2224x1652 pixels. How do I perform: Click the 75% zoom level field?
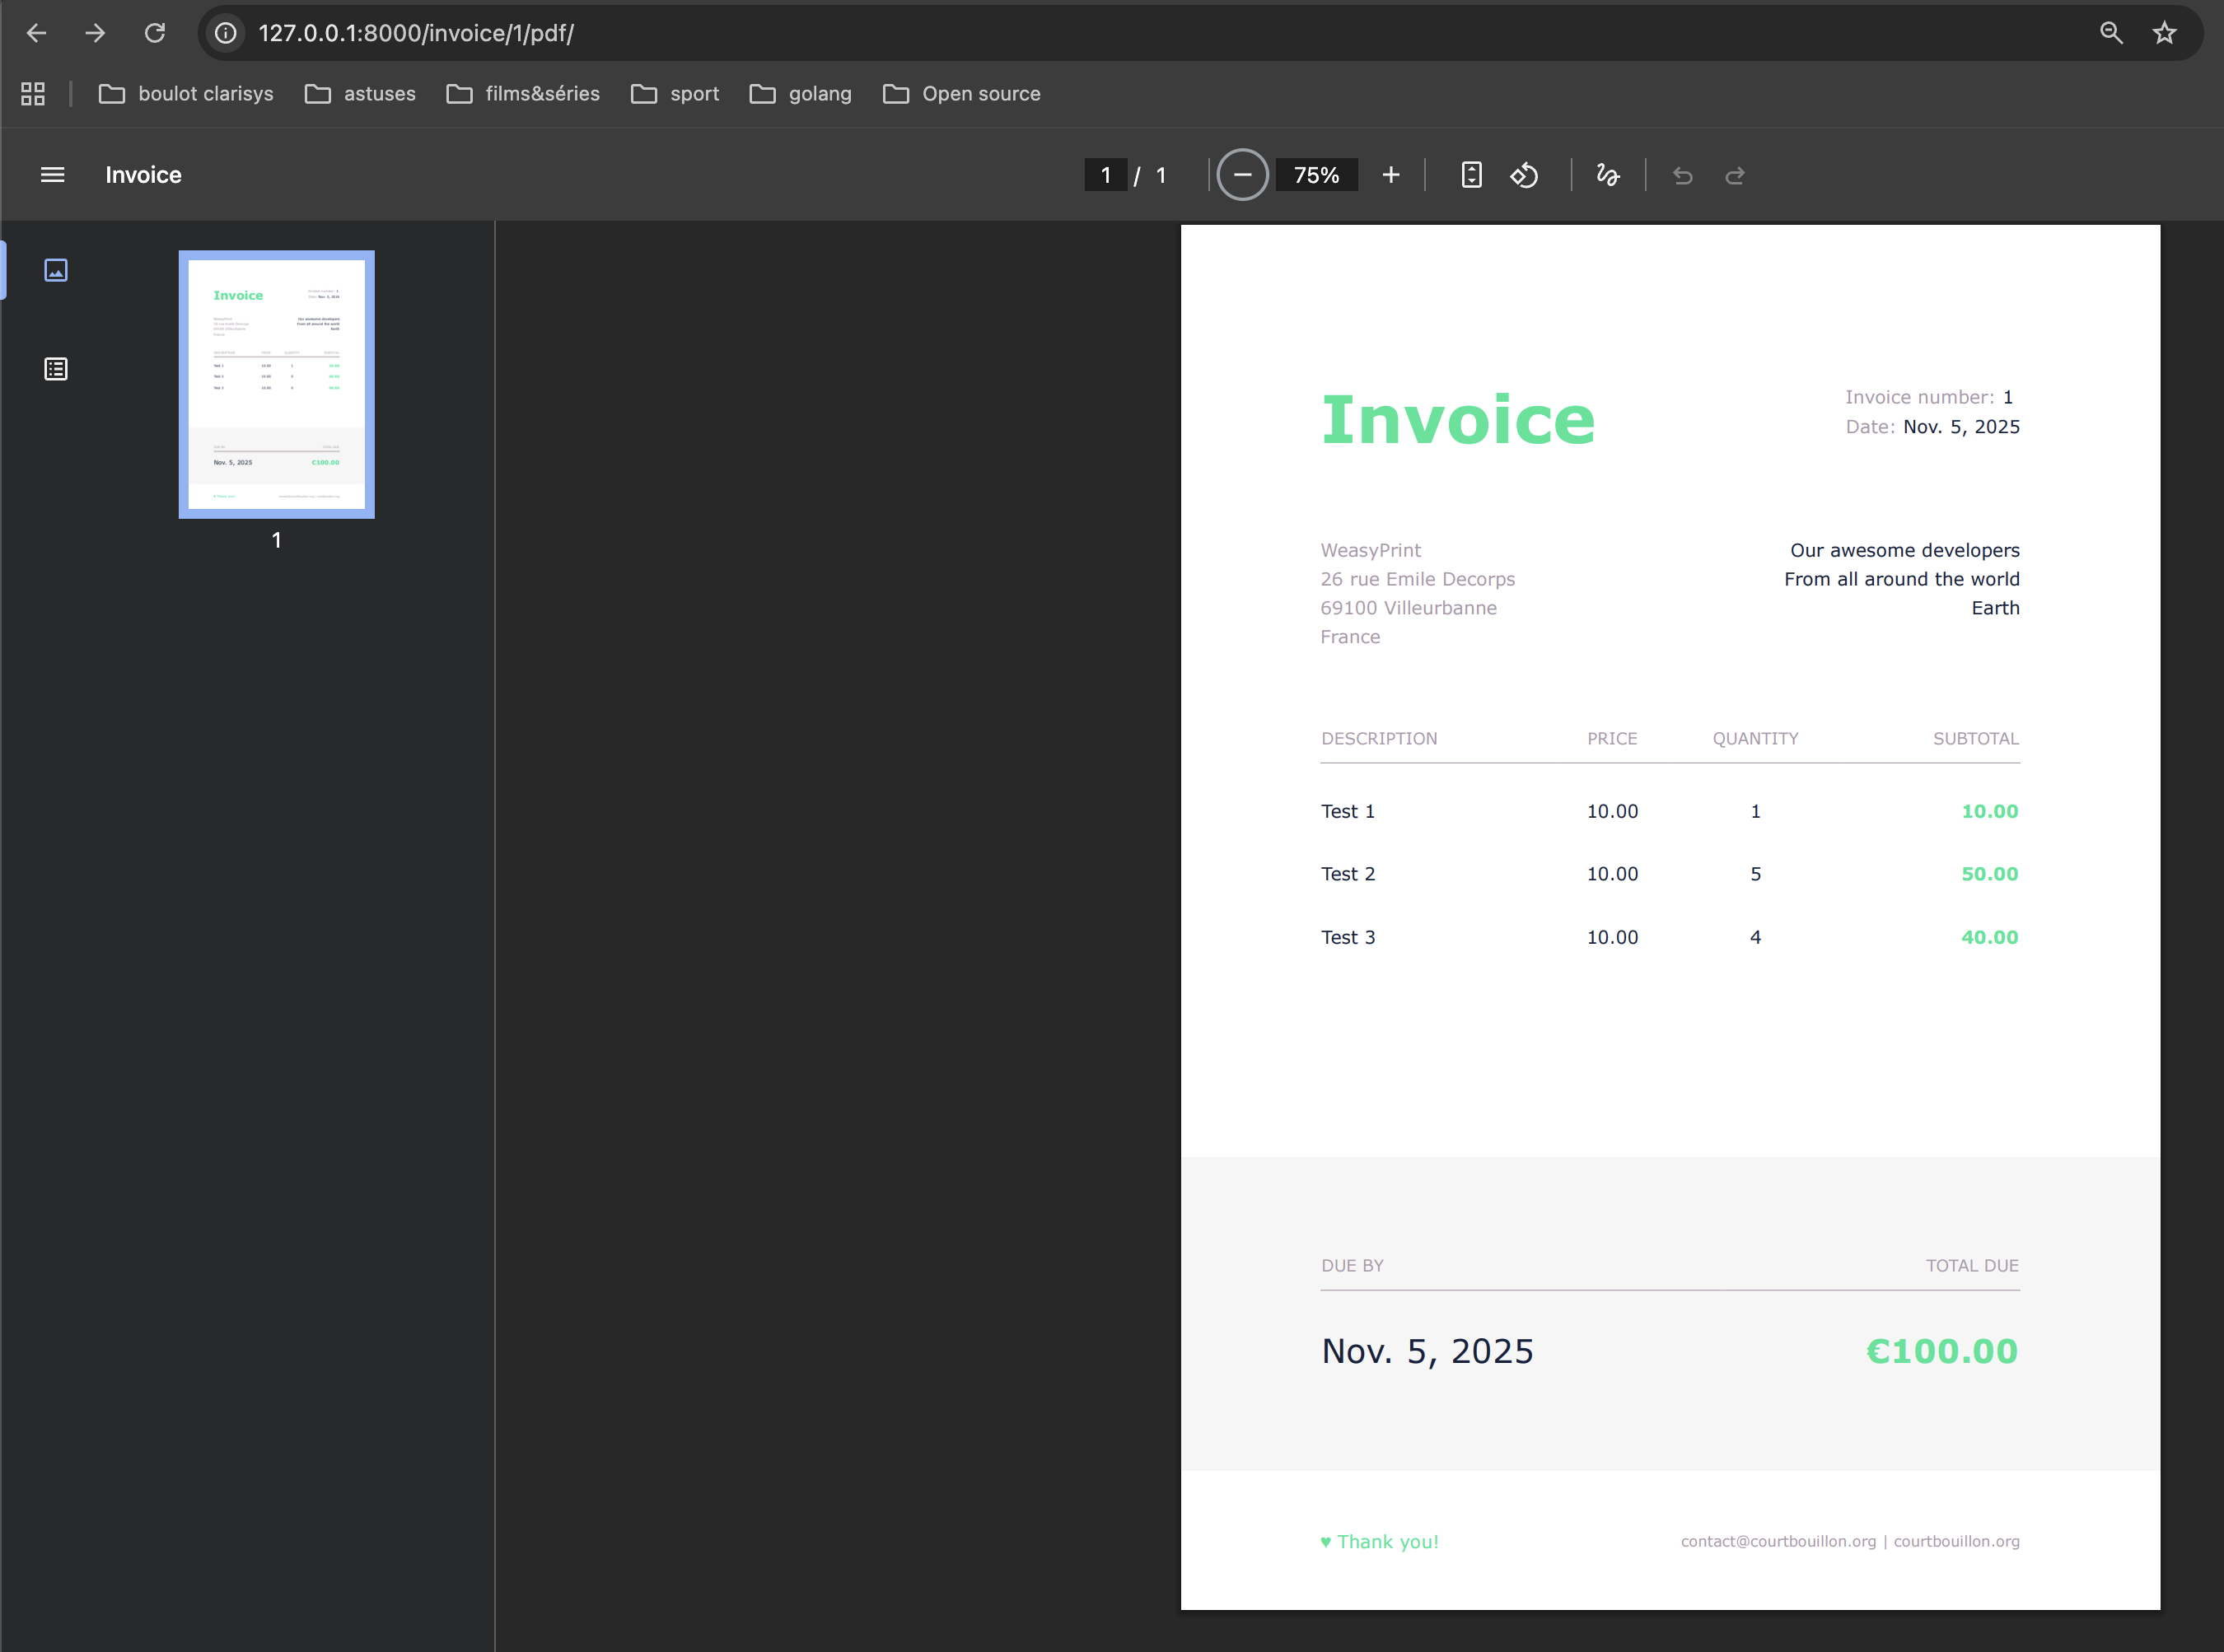[1316, 175]
